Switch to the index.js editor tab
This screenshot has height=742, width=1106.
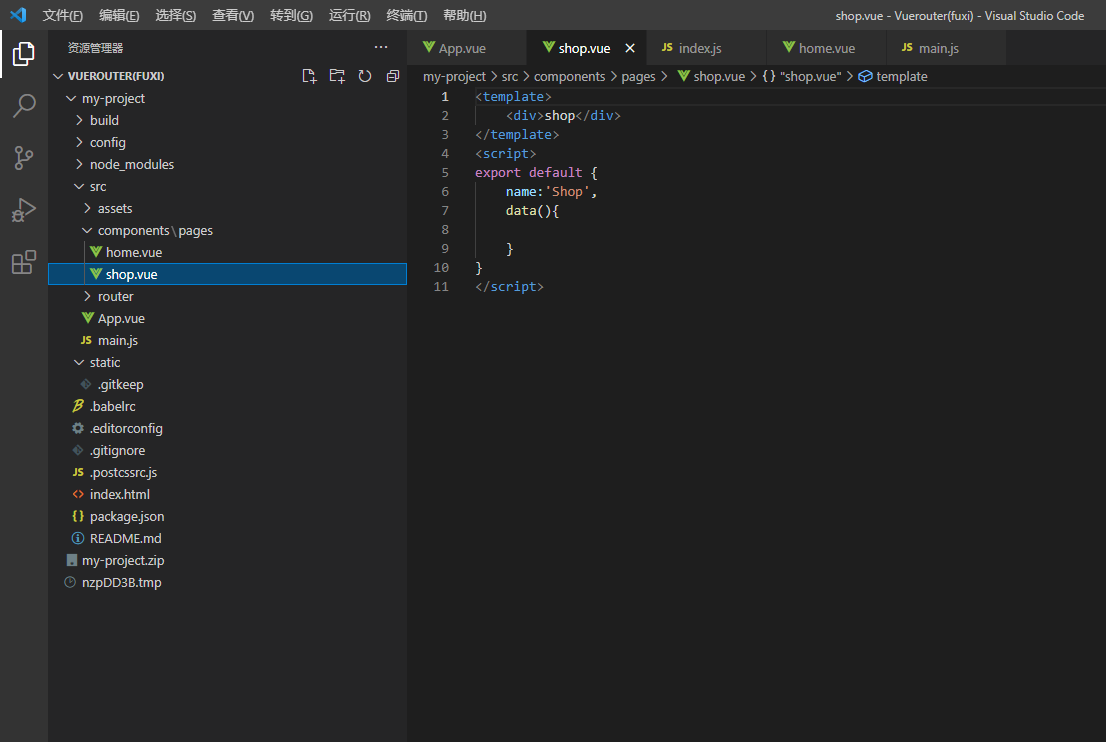(706, 48)
